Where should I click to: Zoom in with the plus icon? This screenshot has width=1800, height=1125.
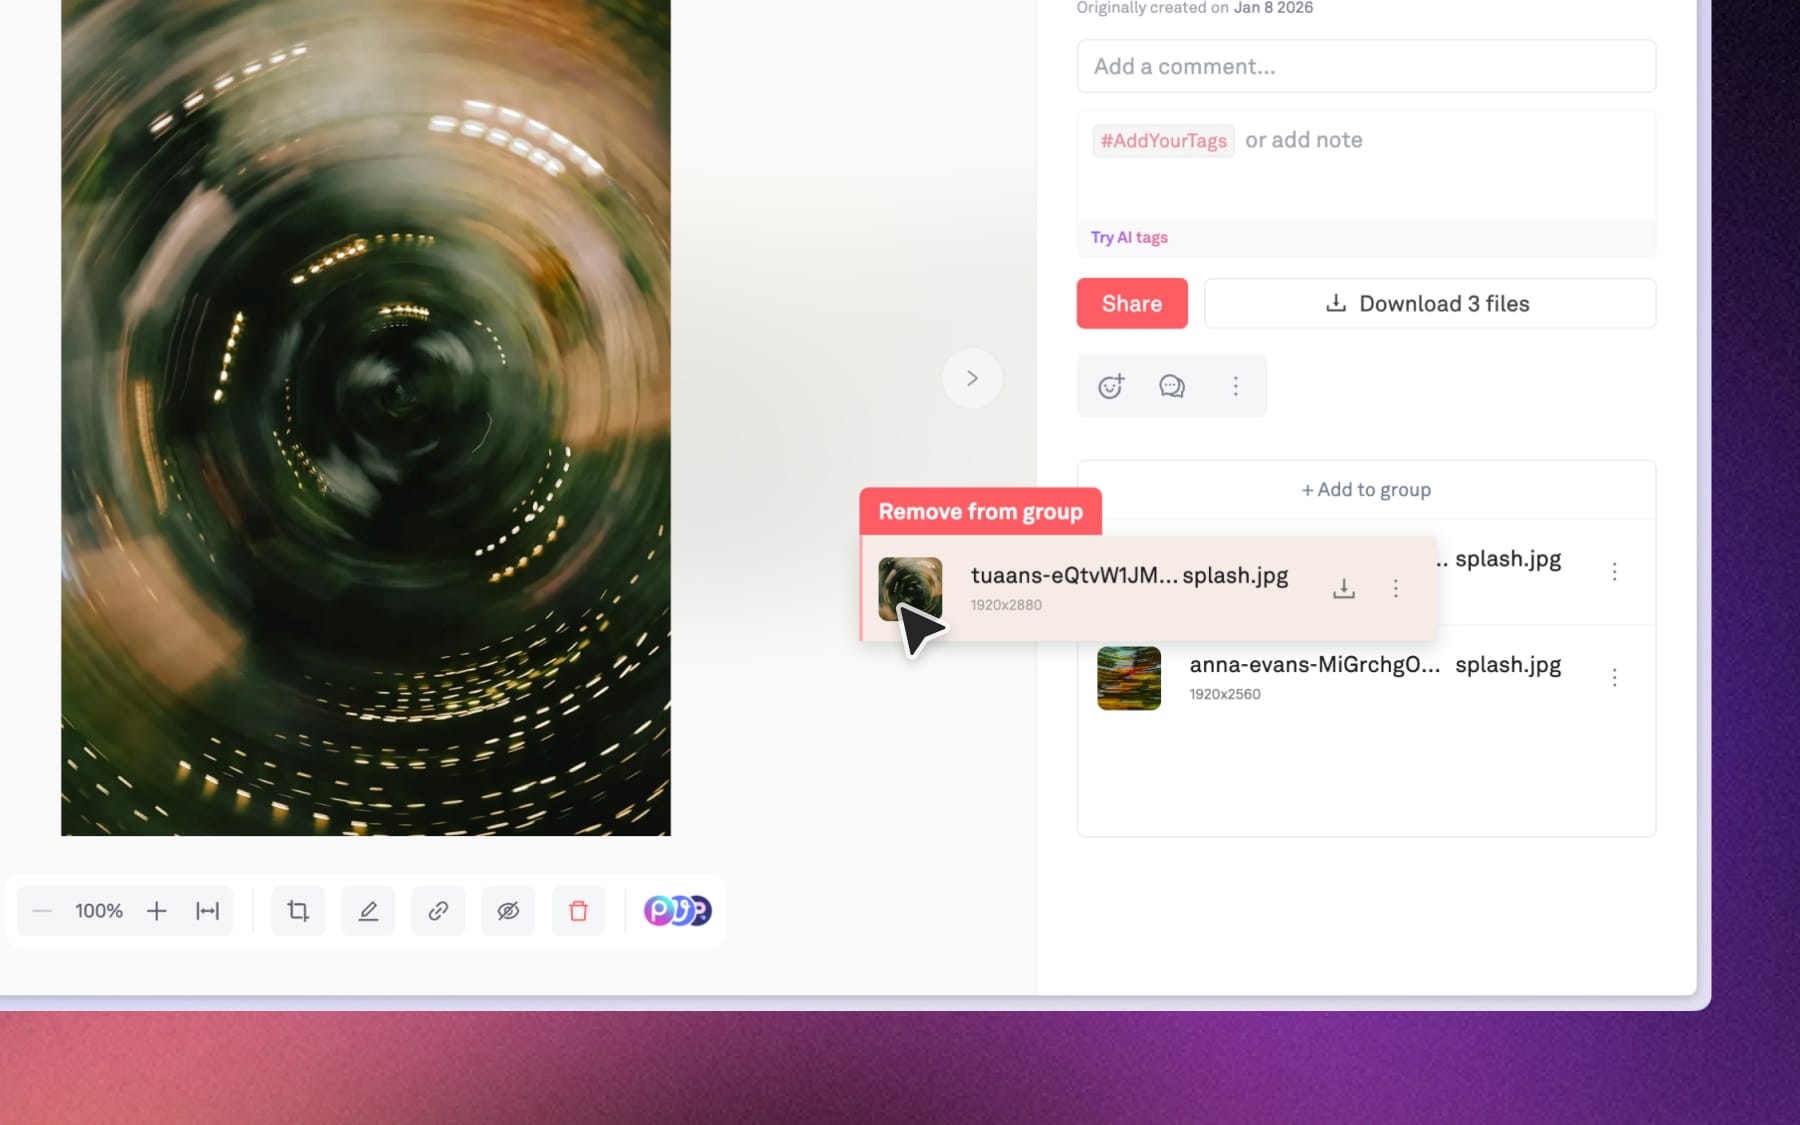point(156,911)
